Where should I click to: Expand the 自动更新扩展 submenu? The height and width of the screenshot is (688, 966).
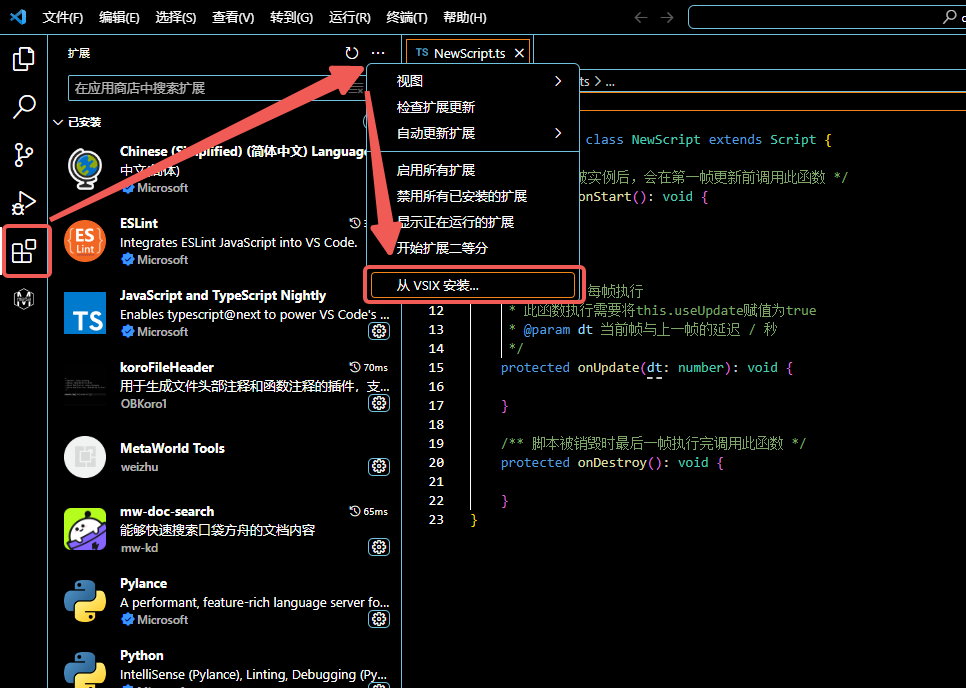click(473, 133)
